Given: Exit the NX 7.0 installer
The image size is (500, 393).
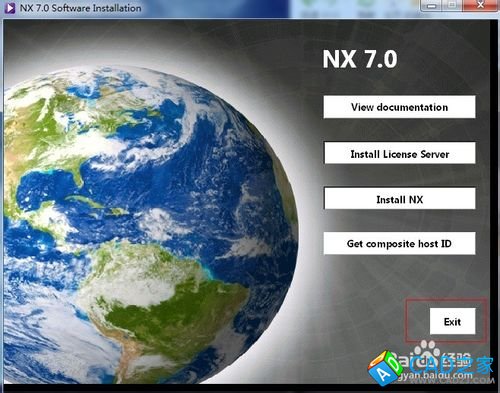Looking at the screenshot, I should [x=452, y=321].
